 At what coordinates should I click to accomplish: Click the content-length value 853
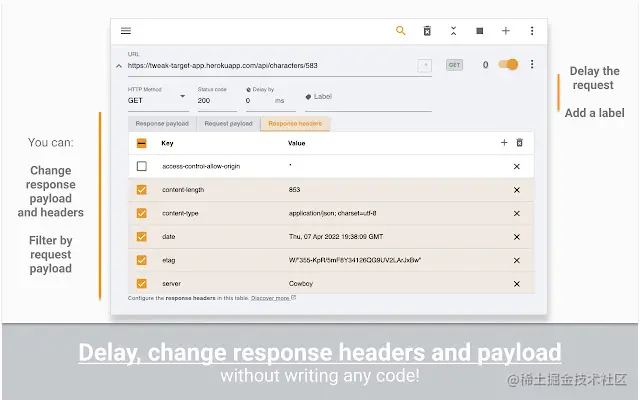click(294, 190)
